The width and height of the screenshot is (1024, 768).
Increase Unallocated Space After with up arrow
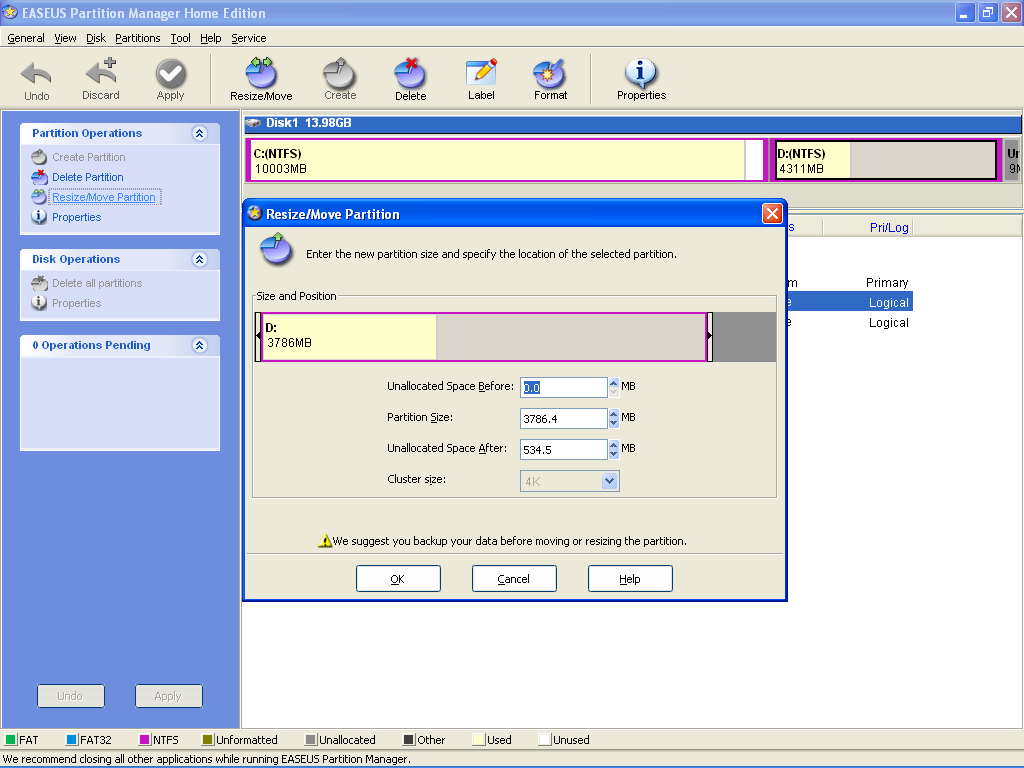[613, 444]
